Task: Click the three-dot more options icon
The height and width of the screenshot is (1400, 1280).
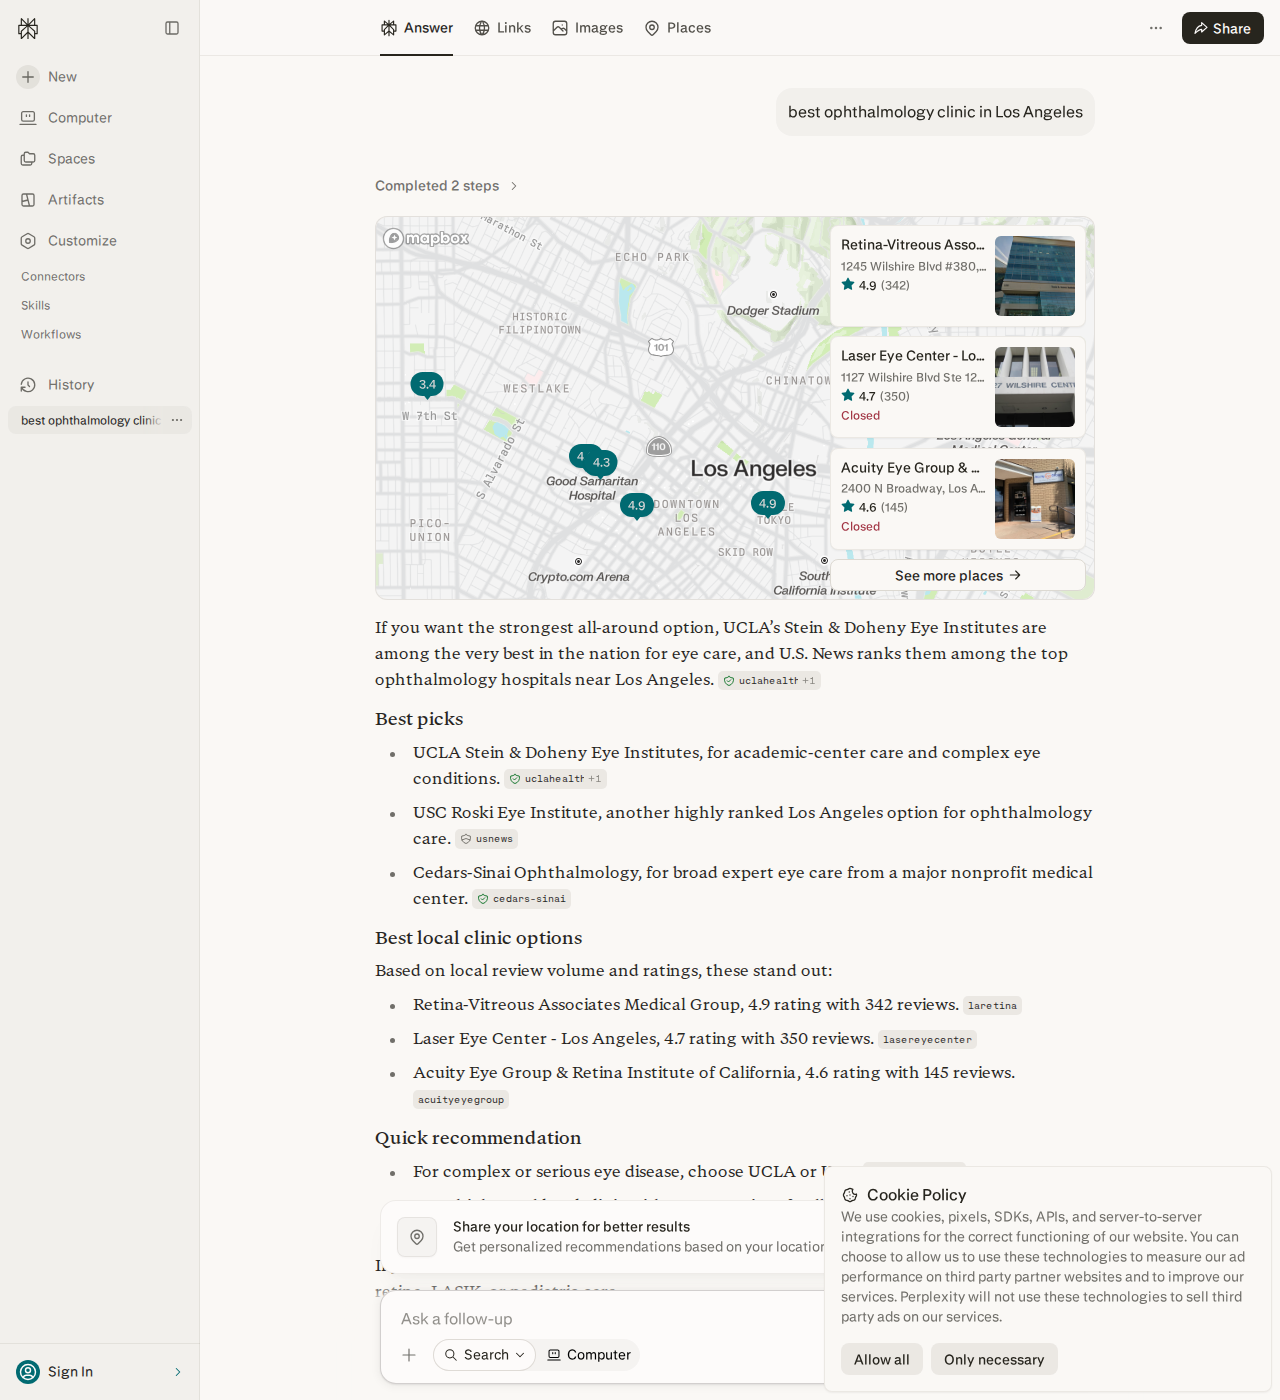Action: (x=1156, y=28)
